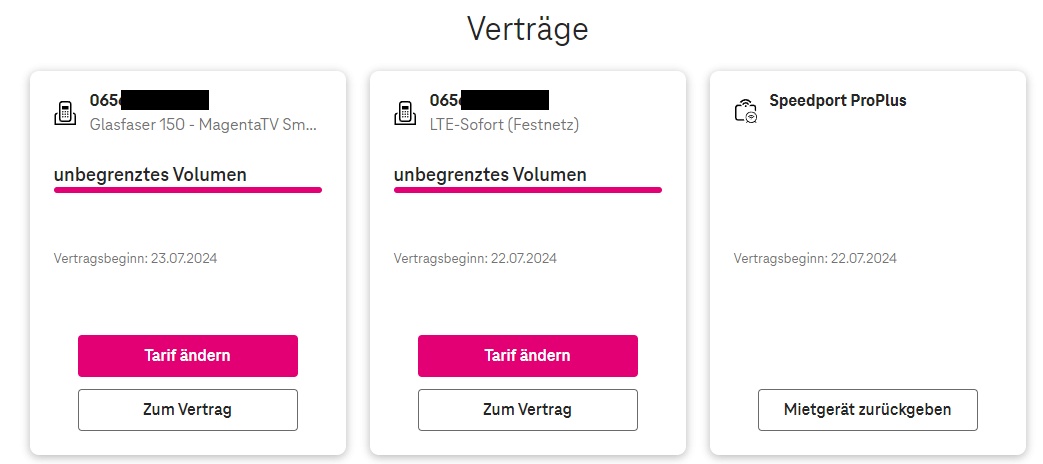Image resolution: width=1043 pixels, height=464 pixels.
Task: Click the redacted phone number on Glasfaser card
Action: (150, 100)
